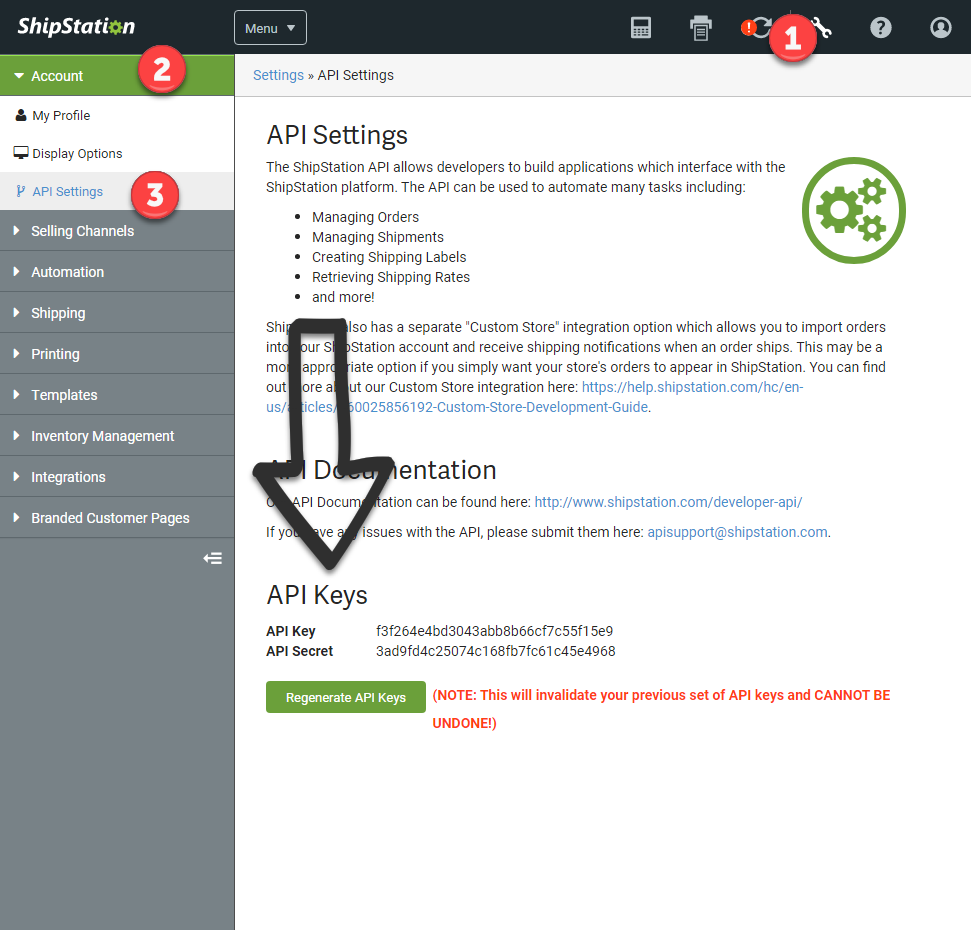This screenshot has width=971, height=930.
Task: Collapse the sidebar using the arrow icon
Action: click(212, 558)
